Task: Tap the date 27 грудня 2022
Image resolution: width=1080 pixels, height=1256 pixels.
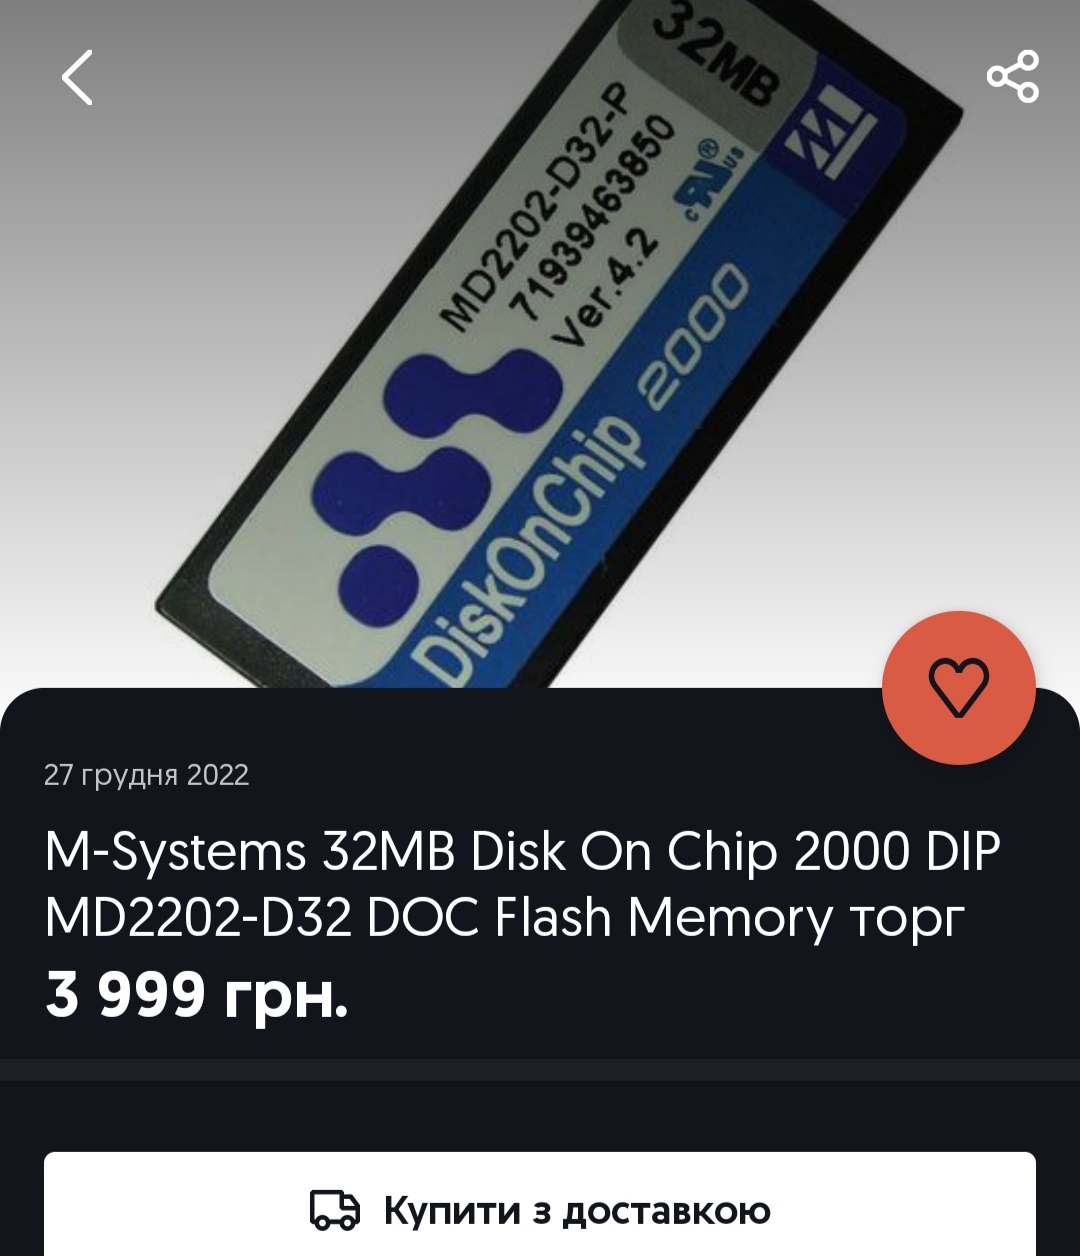Action: tap(146, 775)
